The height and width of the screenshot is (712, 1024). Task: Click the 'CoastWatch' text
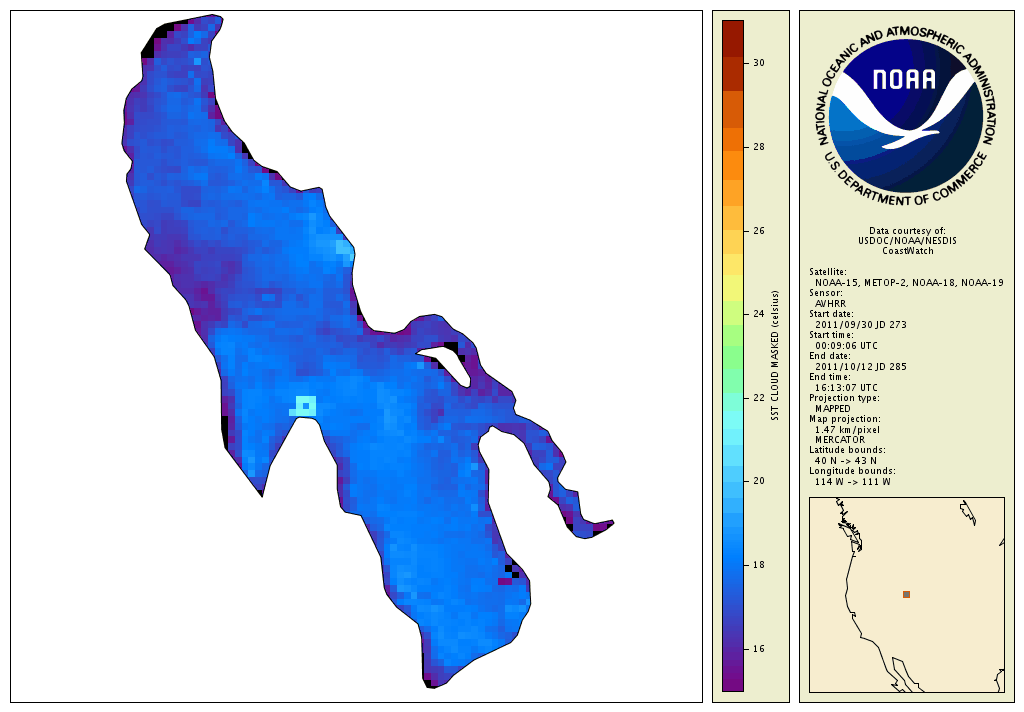[x=908, y=251]
